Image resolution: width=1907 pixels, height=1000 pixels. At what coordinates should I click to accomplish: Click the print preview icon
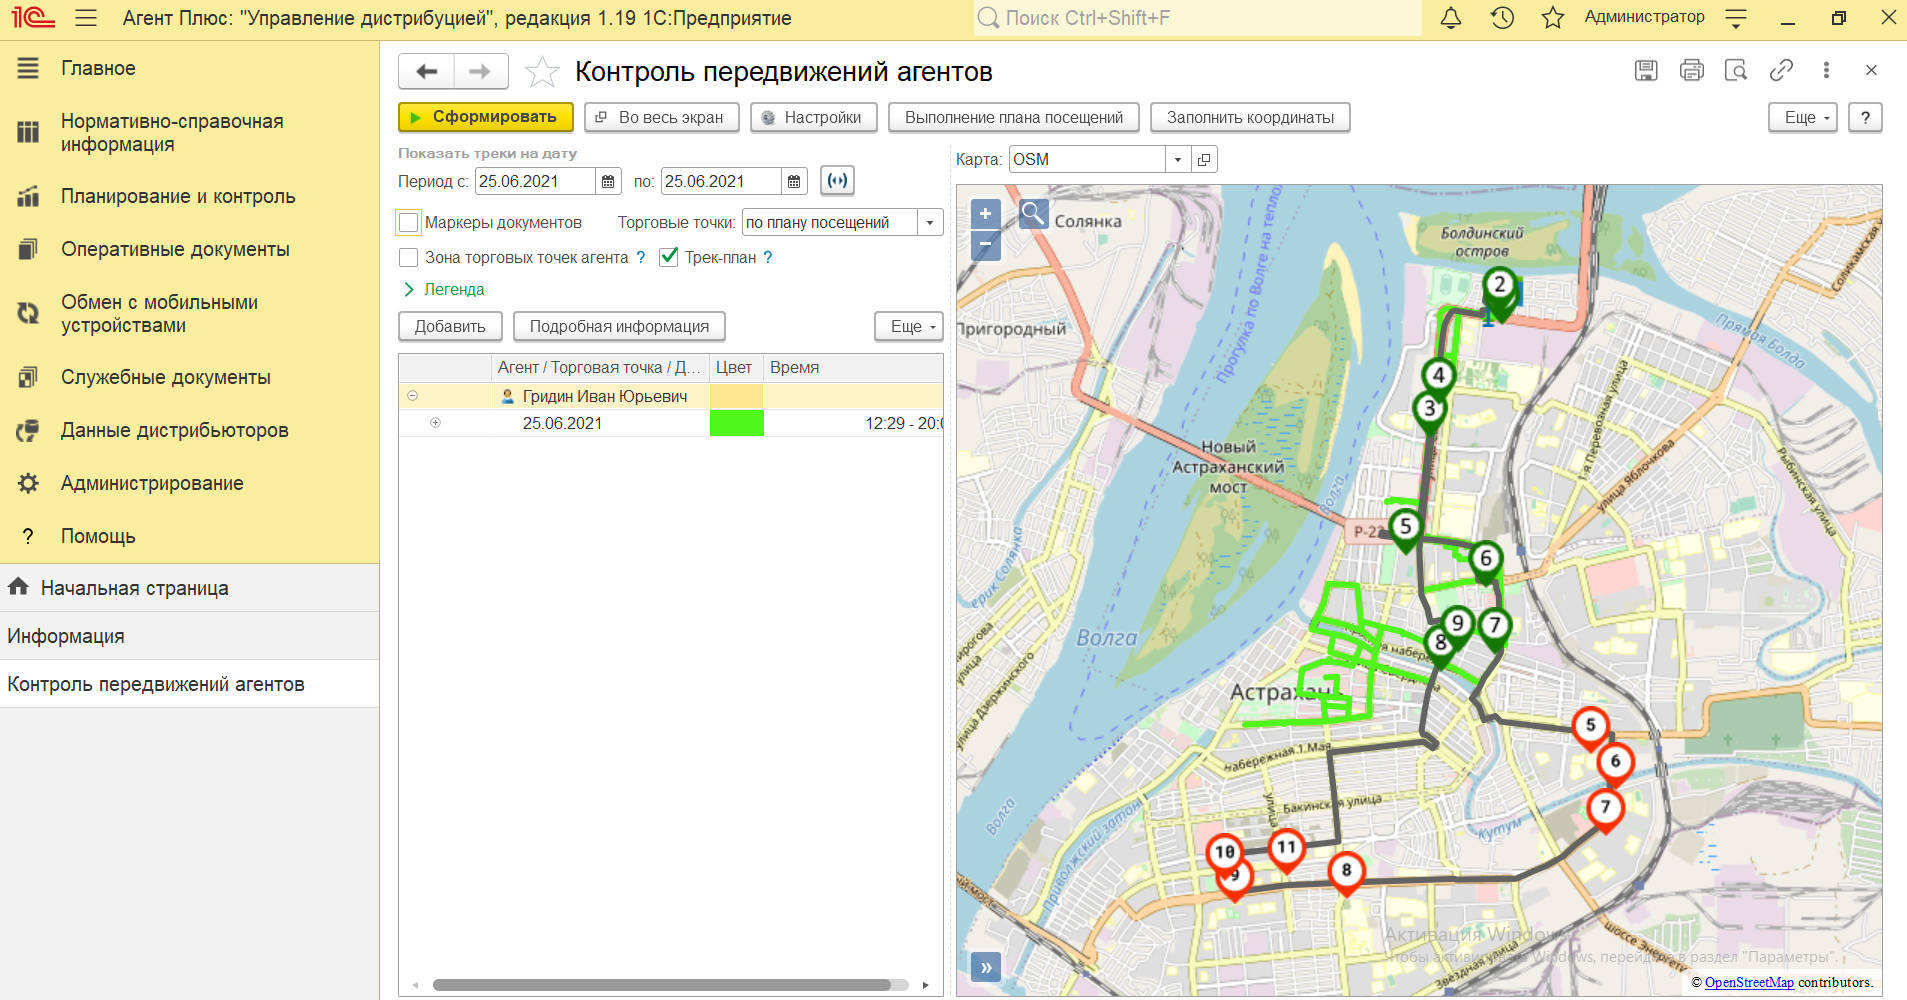pos(1736,70)
